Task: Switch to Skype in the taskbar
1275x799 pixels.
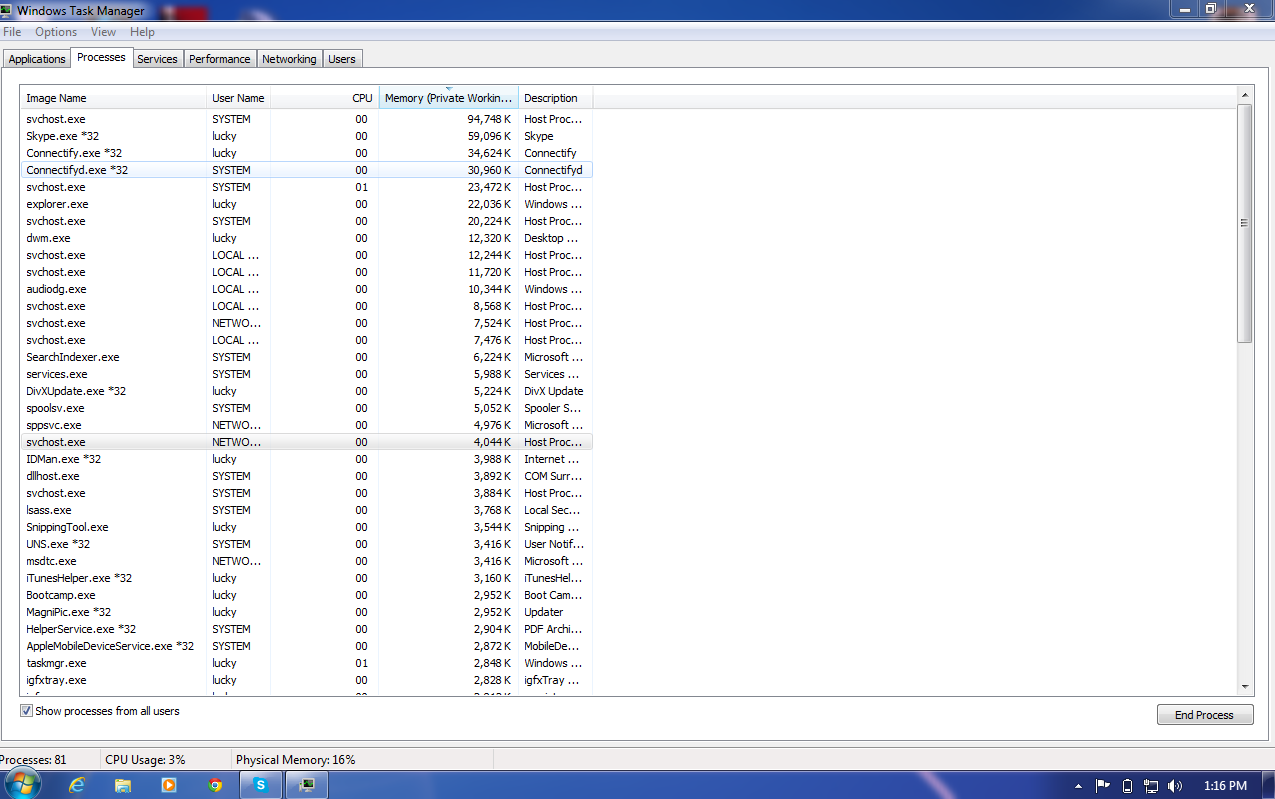Action: (261, 785)
